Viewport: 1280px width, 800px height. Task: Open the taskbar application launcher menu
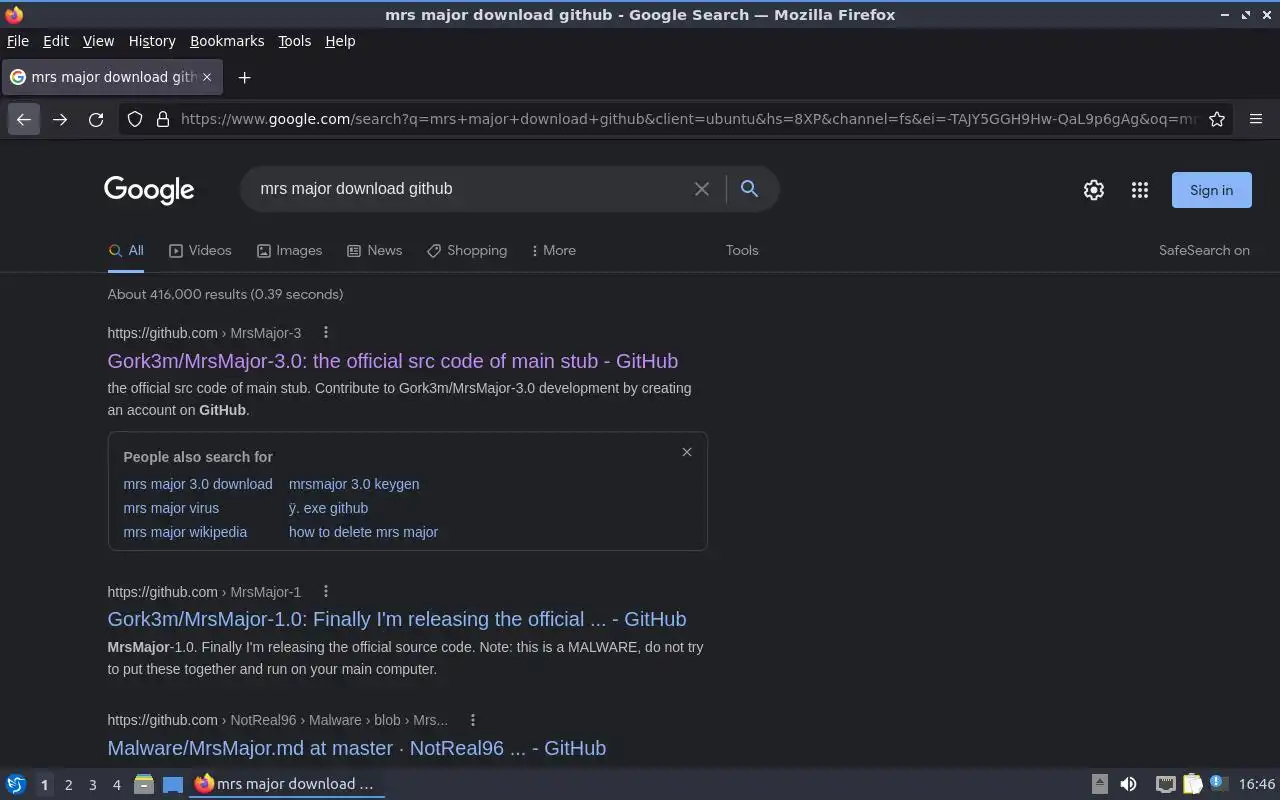pyautogui.click(x=16, y=784)
